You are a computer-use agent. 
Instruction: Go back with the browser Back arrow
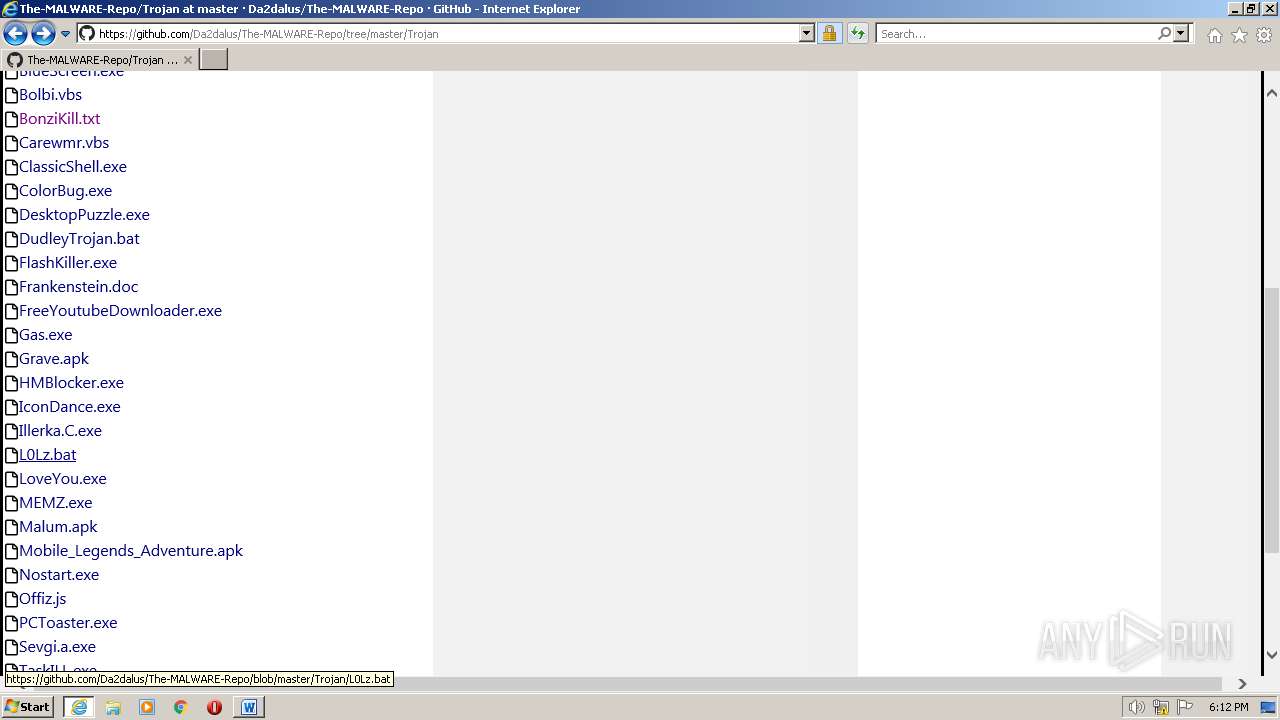[15, 34]
